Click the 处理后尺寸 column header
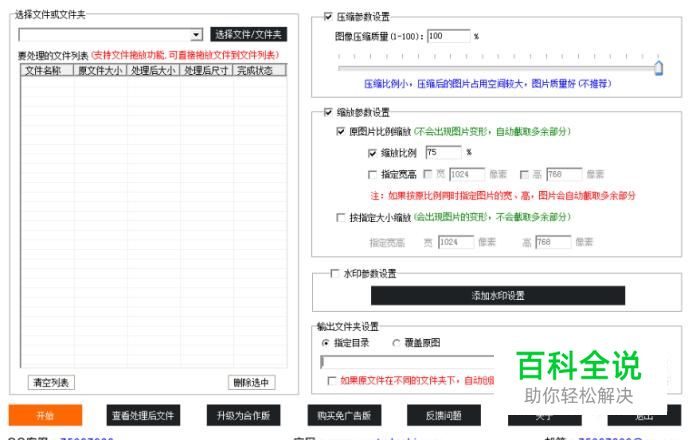Viewport: 692px width, 440px height. [x=206, y=70]
